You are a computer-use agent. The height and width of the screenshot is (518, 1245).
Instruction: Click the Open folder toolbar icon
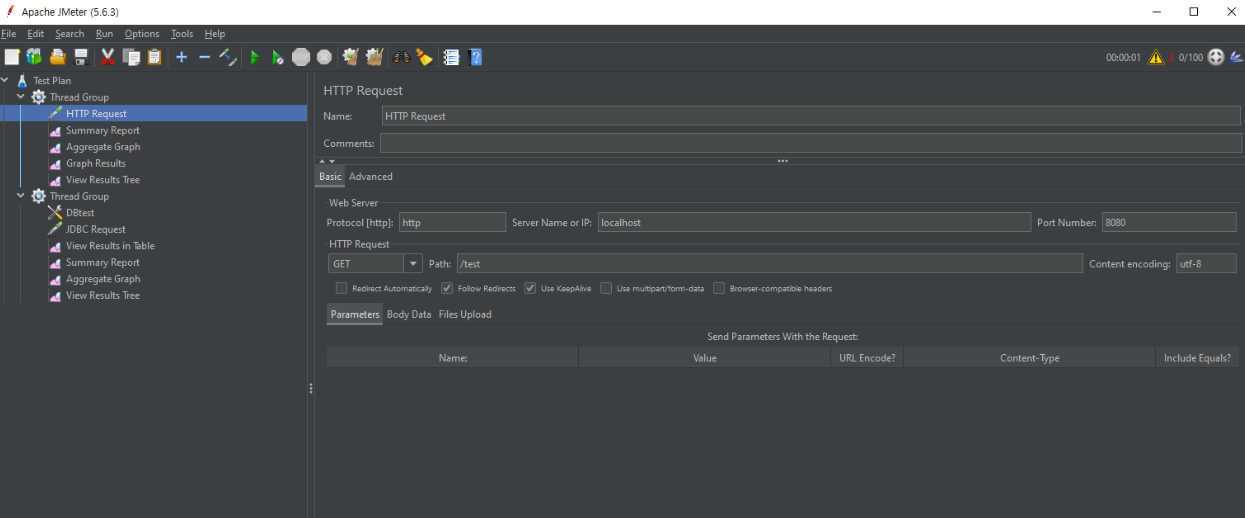[x=58, y=57]
